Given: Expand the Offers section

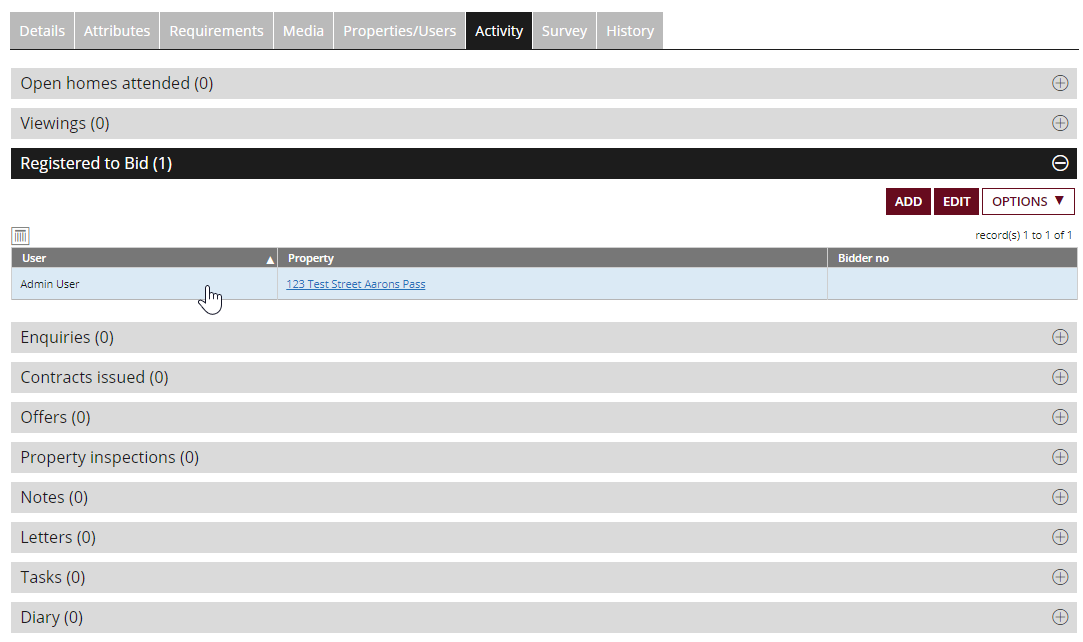Looking at the screenshot, I should (1060, 417).
